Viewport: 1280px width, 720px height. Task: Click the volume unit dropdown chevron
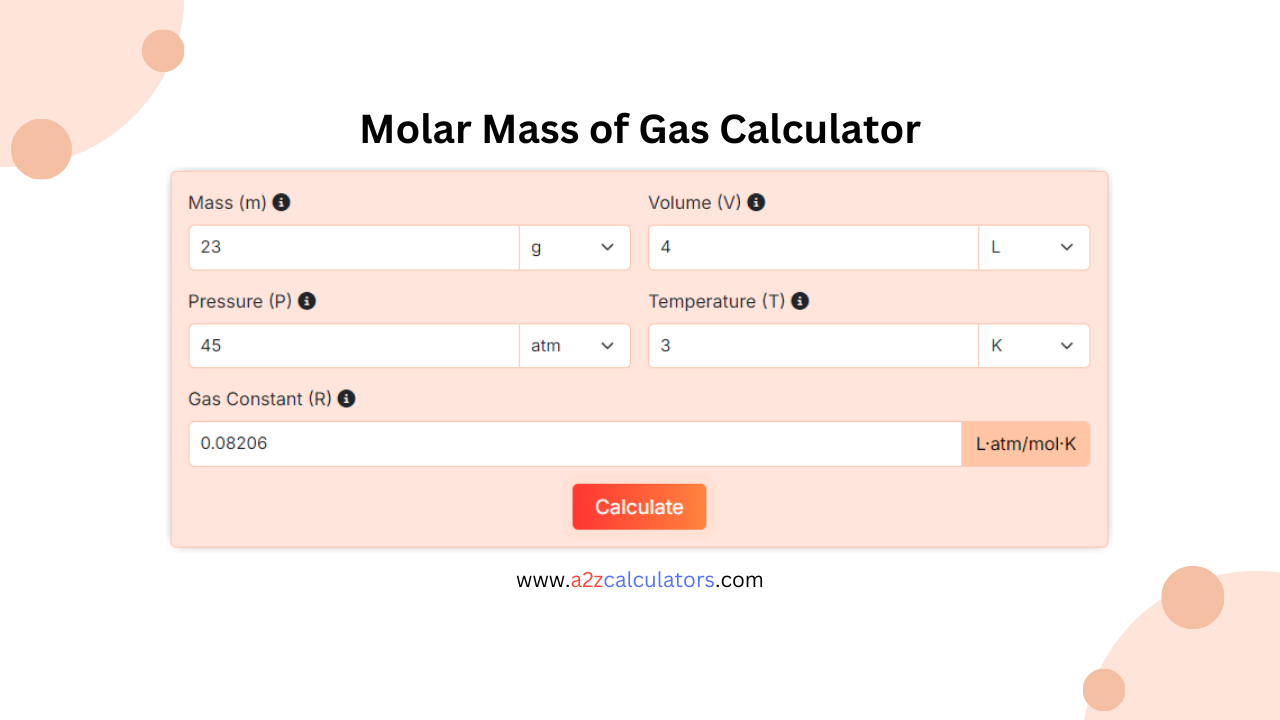[x=1066, y=247]
